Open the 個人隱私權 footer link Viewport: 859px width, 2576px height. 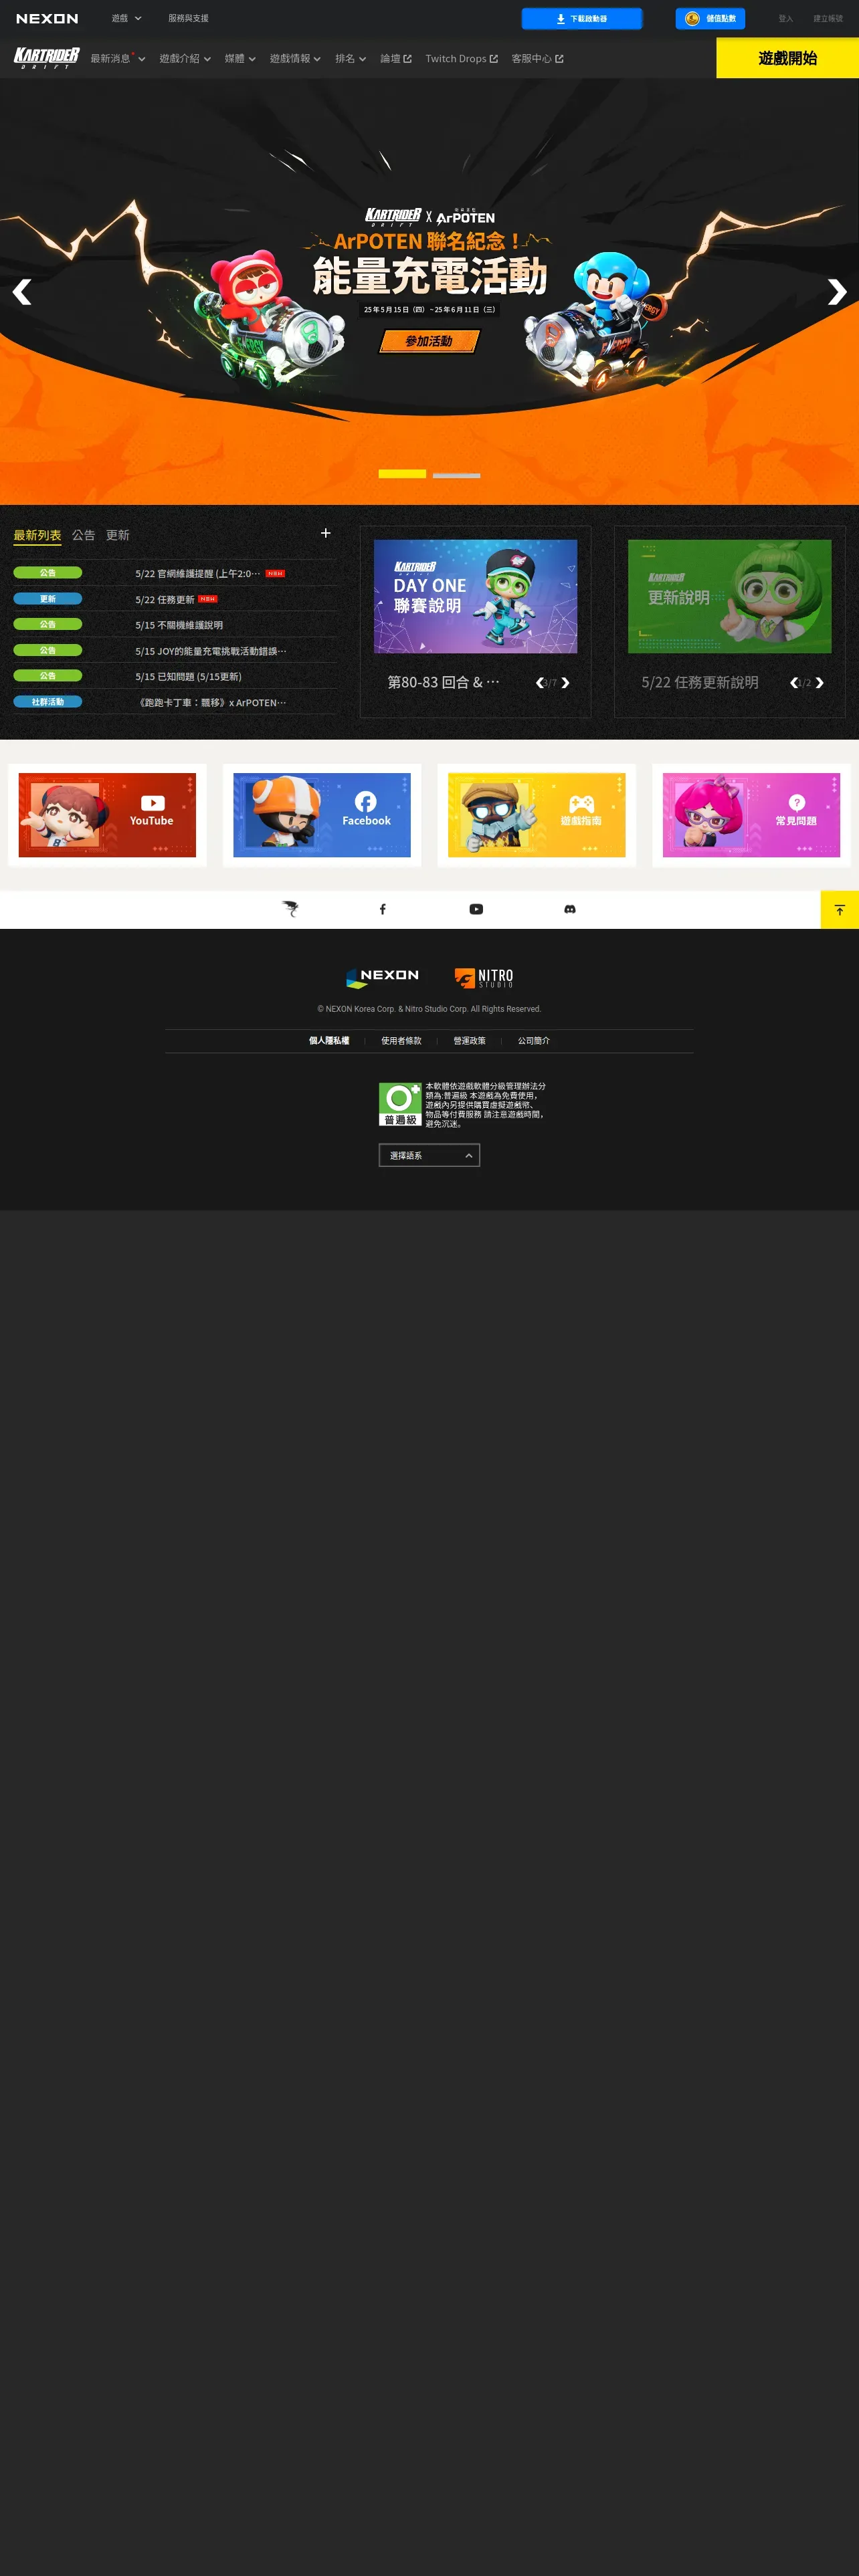click(x=329, y=1041)
